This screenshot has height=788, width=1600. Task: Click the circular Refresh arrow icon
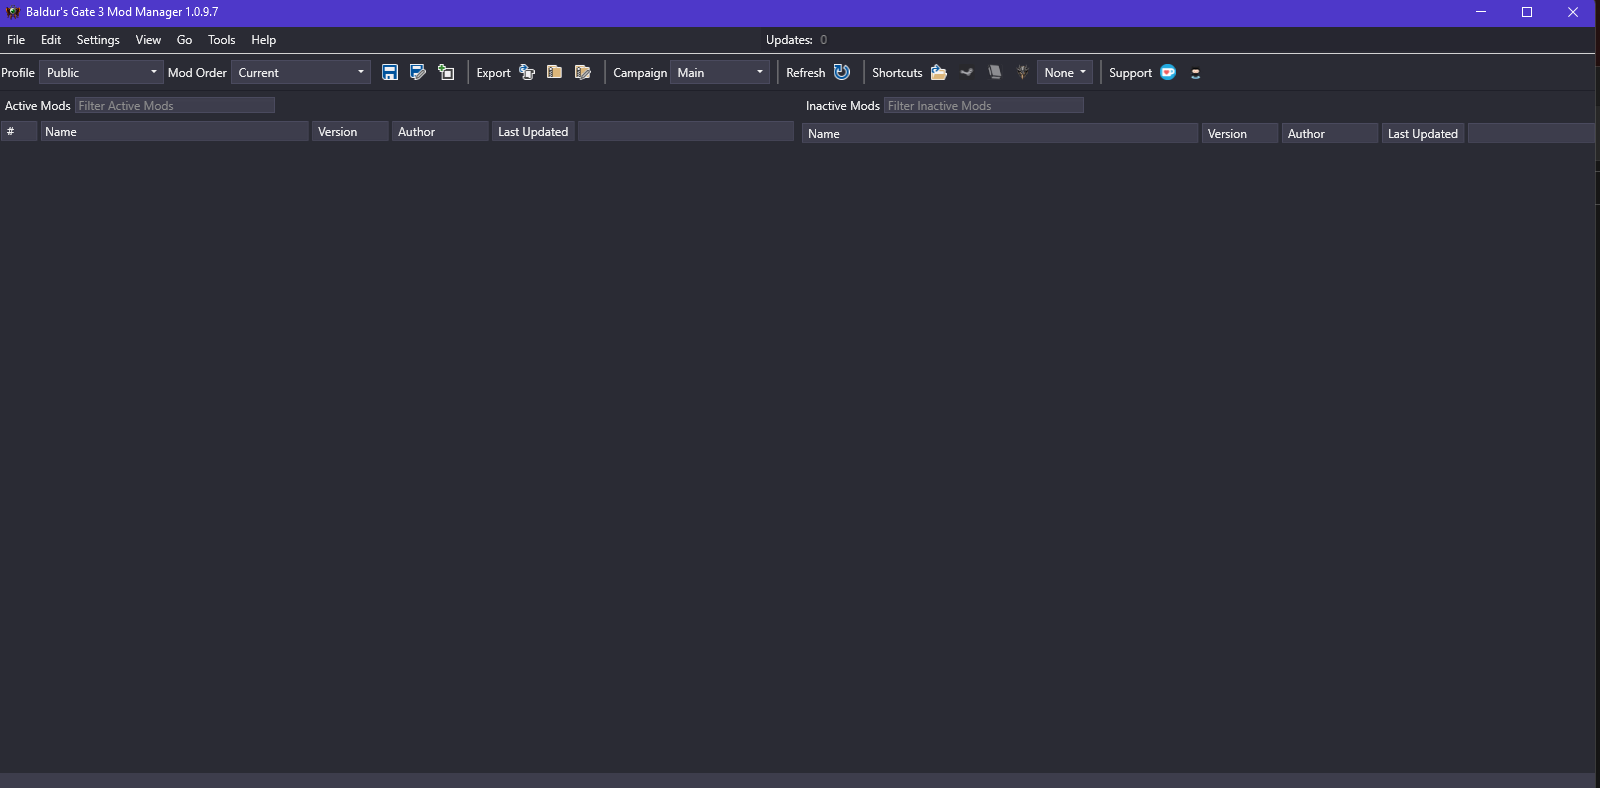tap(842, 72)
